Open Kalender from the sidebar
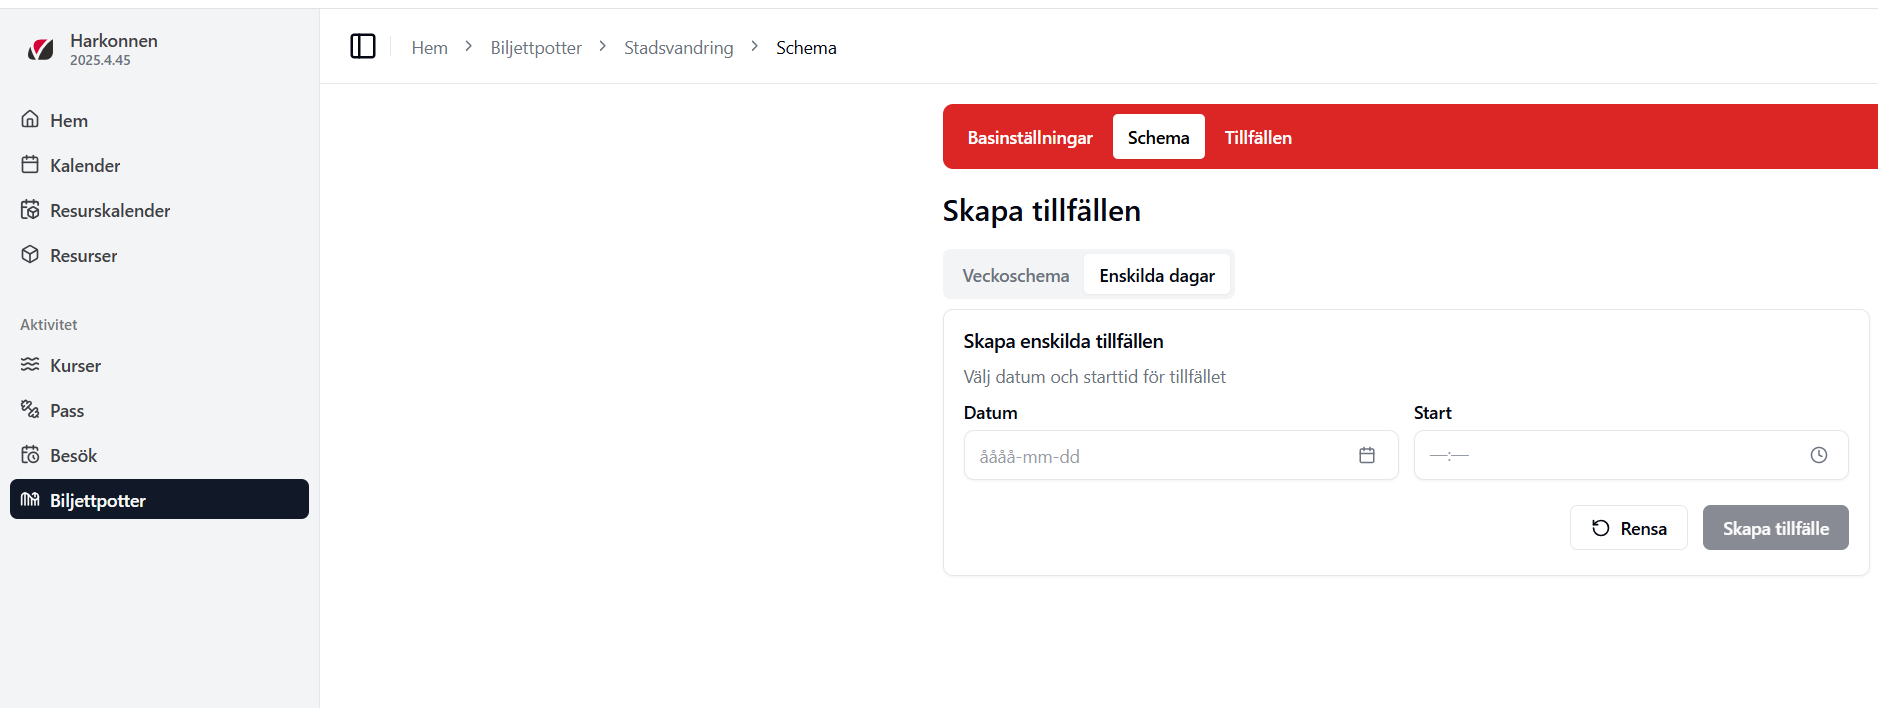Image resolution: width=1878 pixels, height=708 pixels. pos(85,166)
